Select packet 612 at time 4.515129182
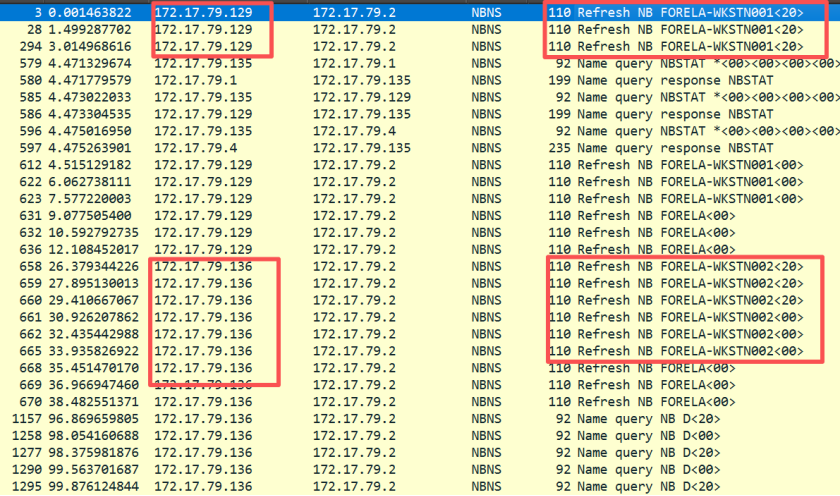Screen dimensions: 840x496 click(420, 165)
